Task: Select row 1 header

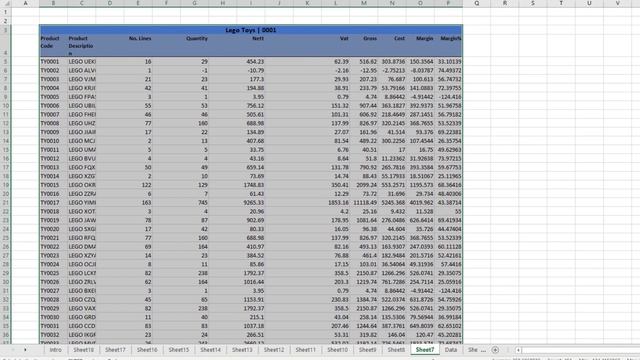Action: coord(6,12)
